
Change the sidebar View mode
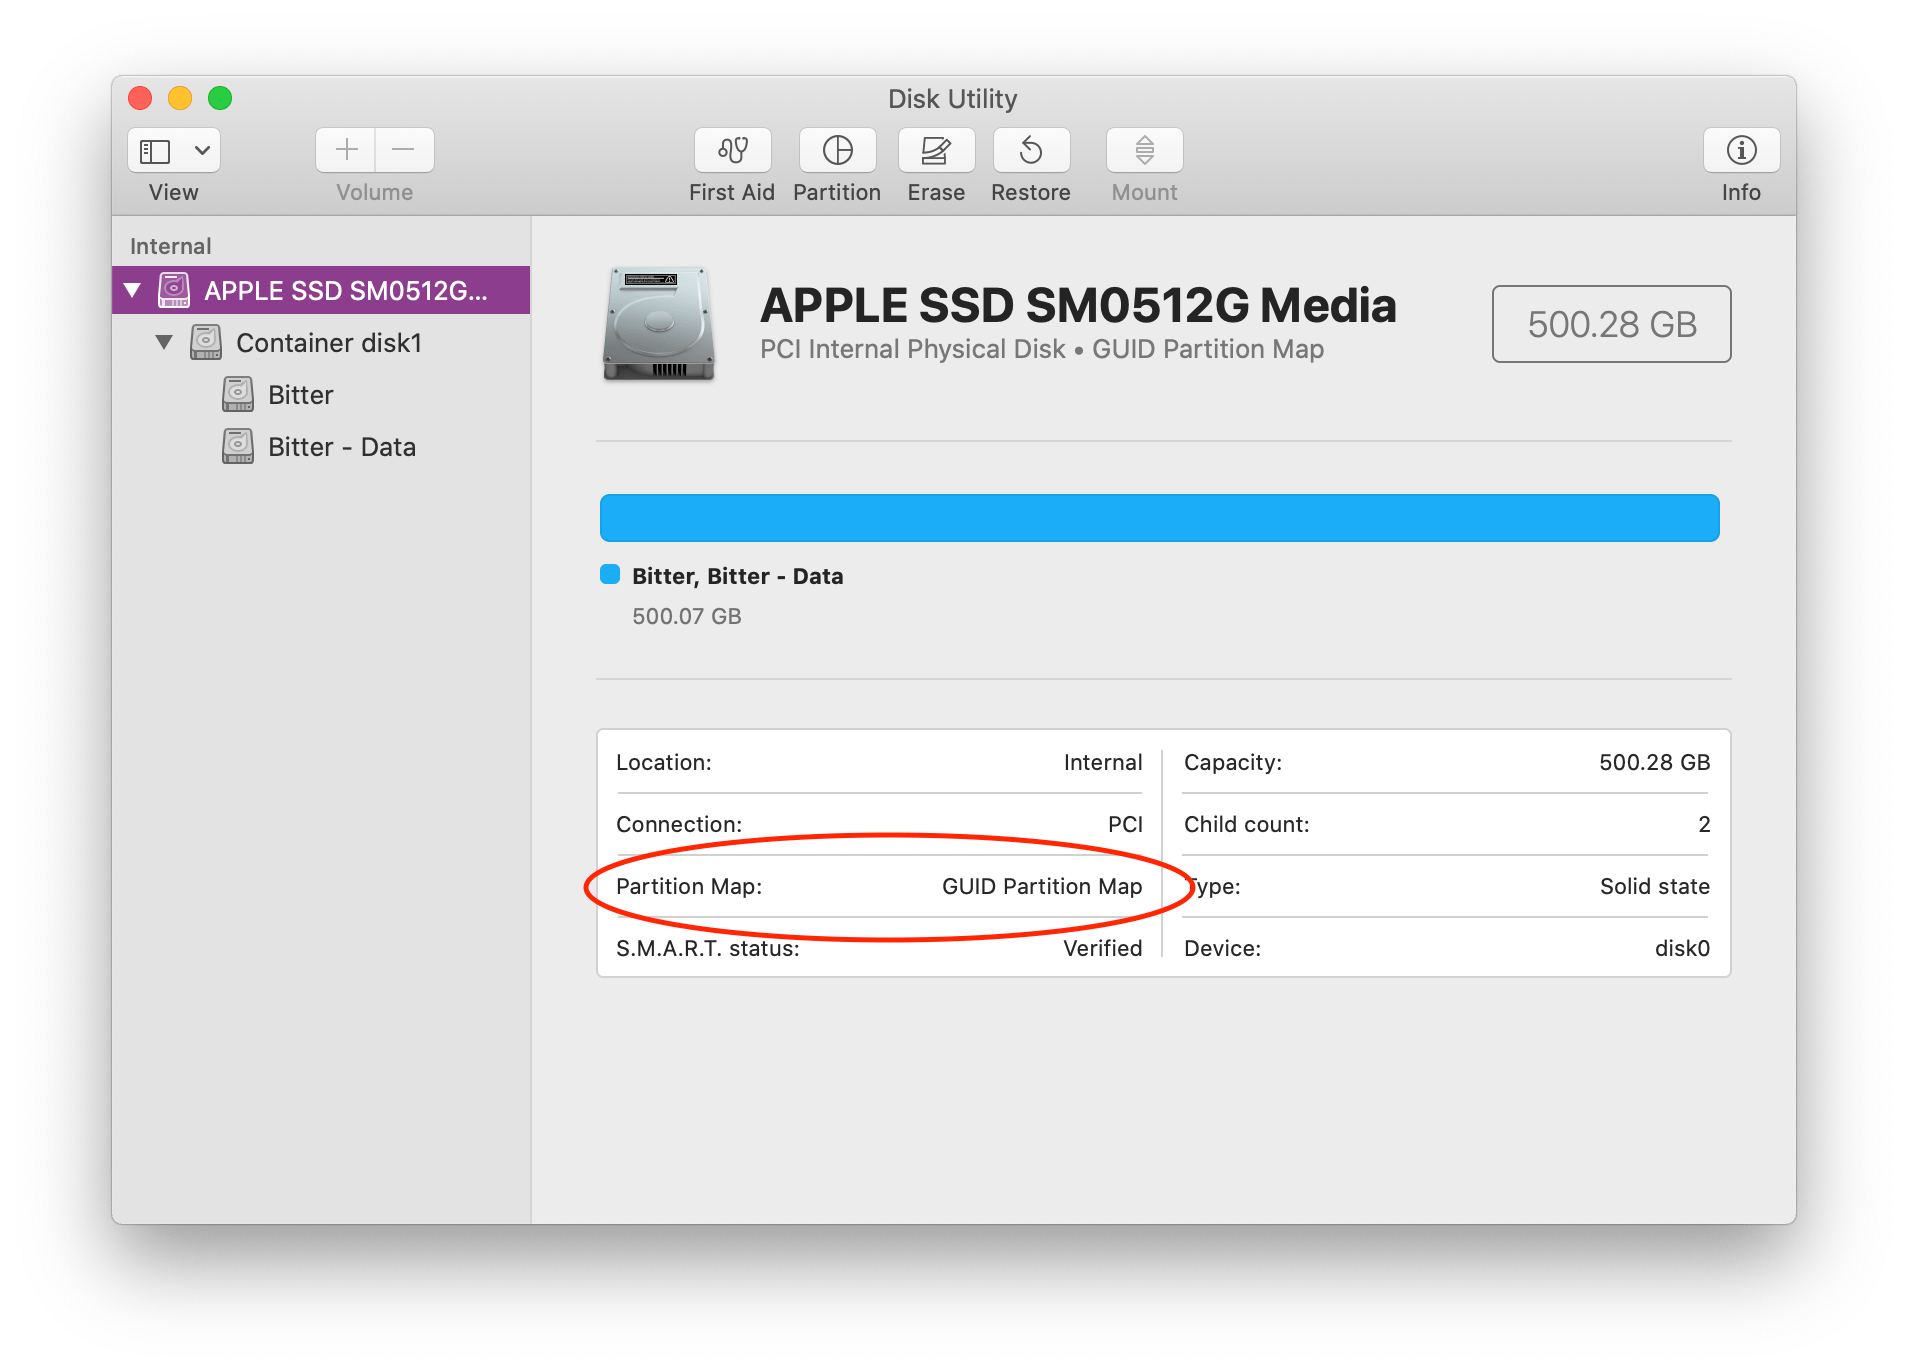click(x=172, y=150)
